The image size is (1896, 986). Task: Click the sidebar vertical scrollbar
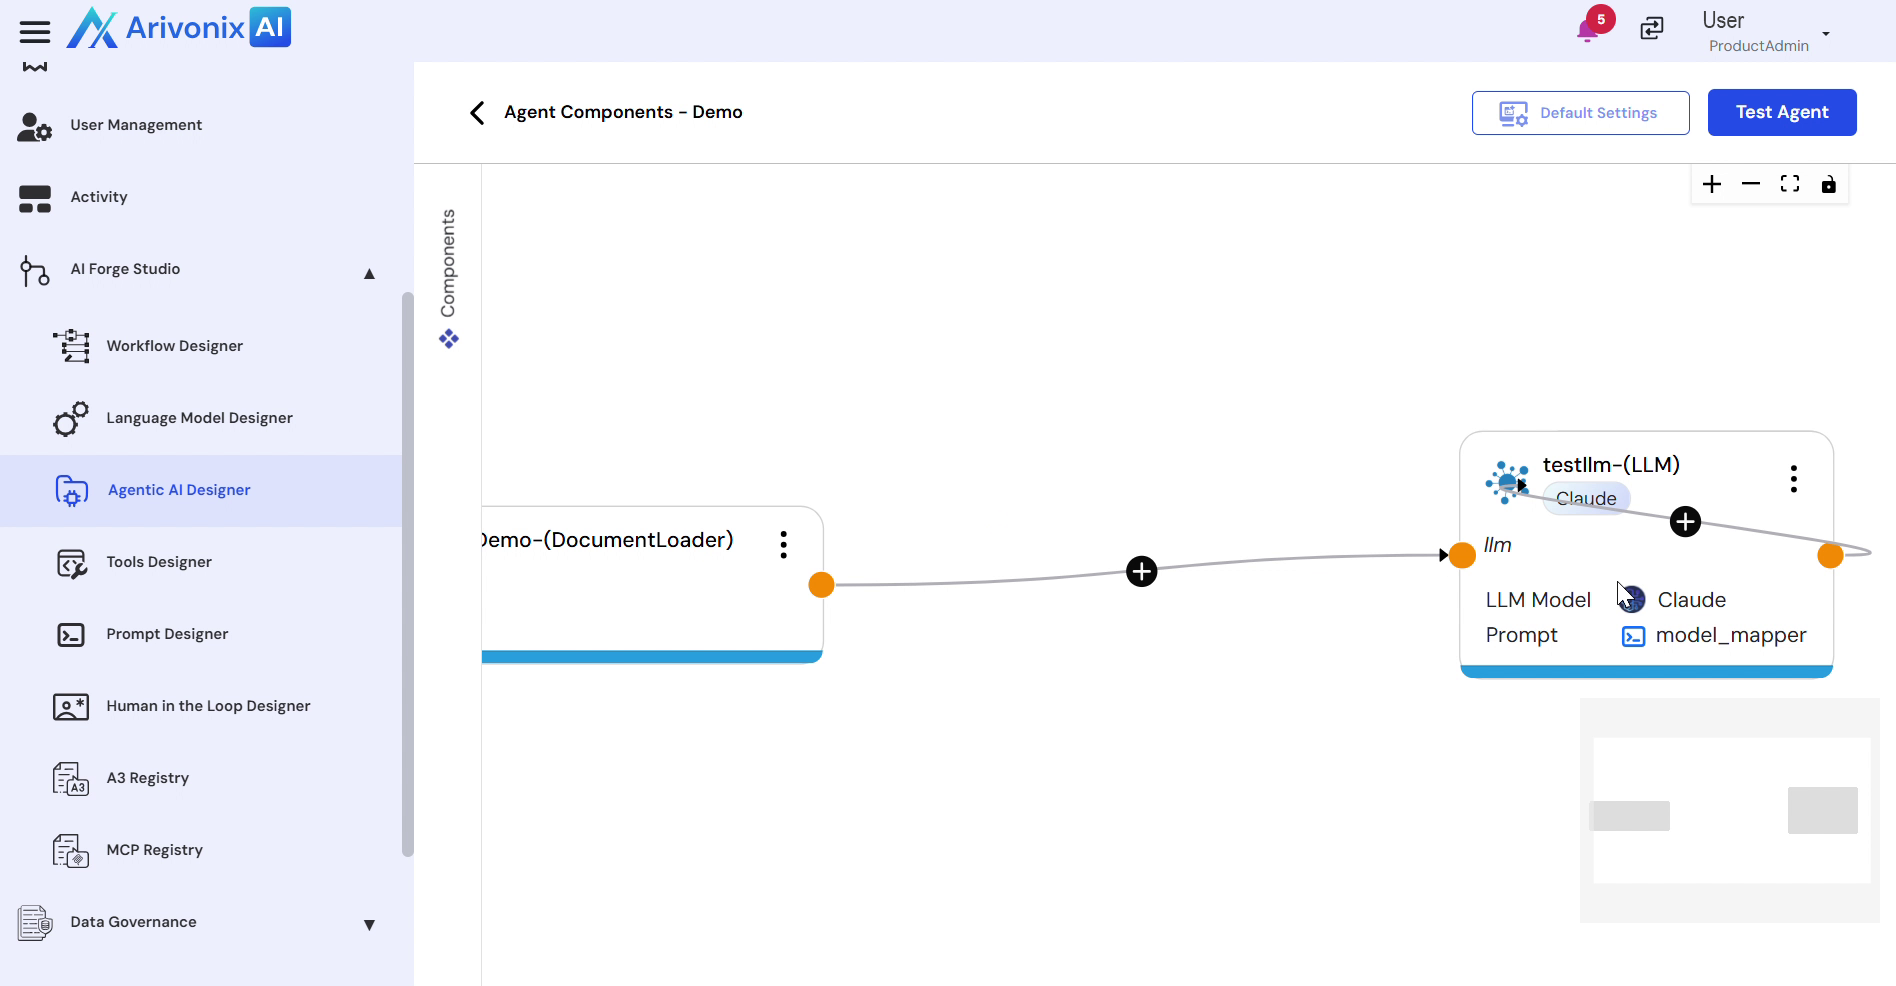click(407, 574)
